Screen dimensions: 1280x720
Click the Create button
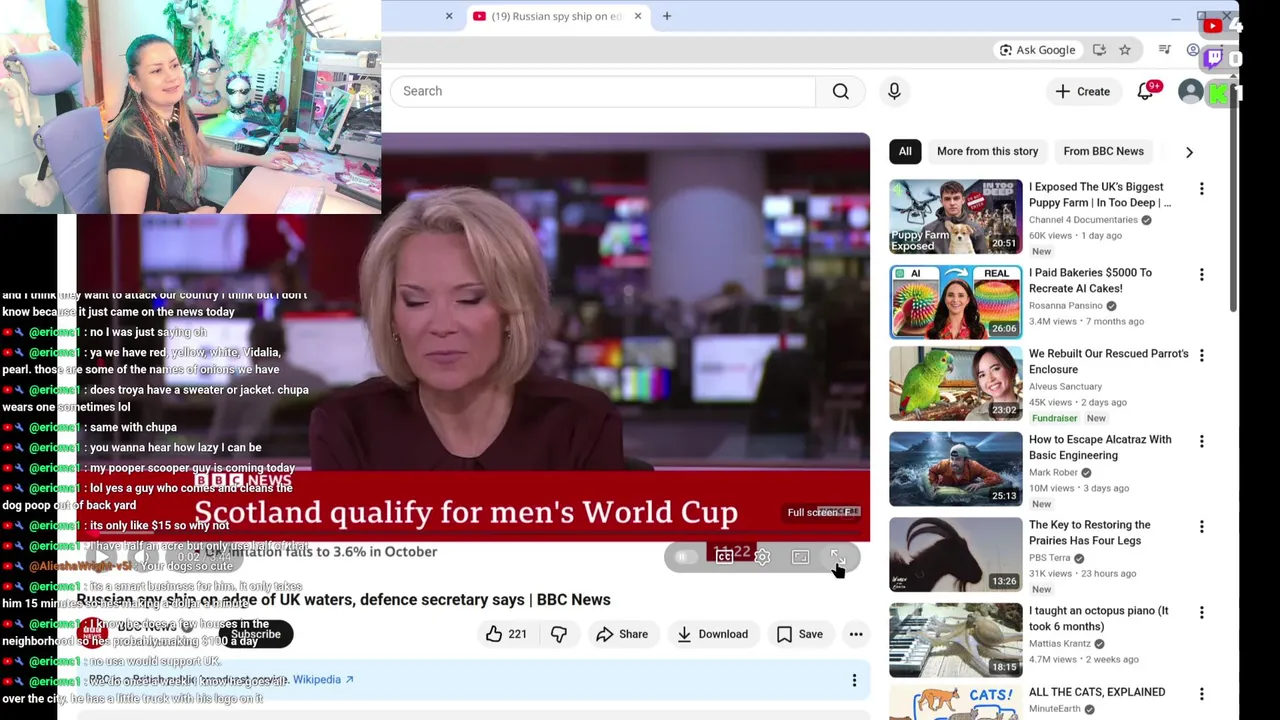[1082, 91]
